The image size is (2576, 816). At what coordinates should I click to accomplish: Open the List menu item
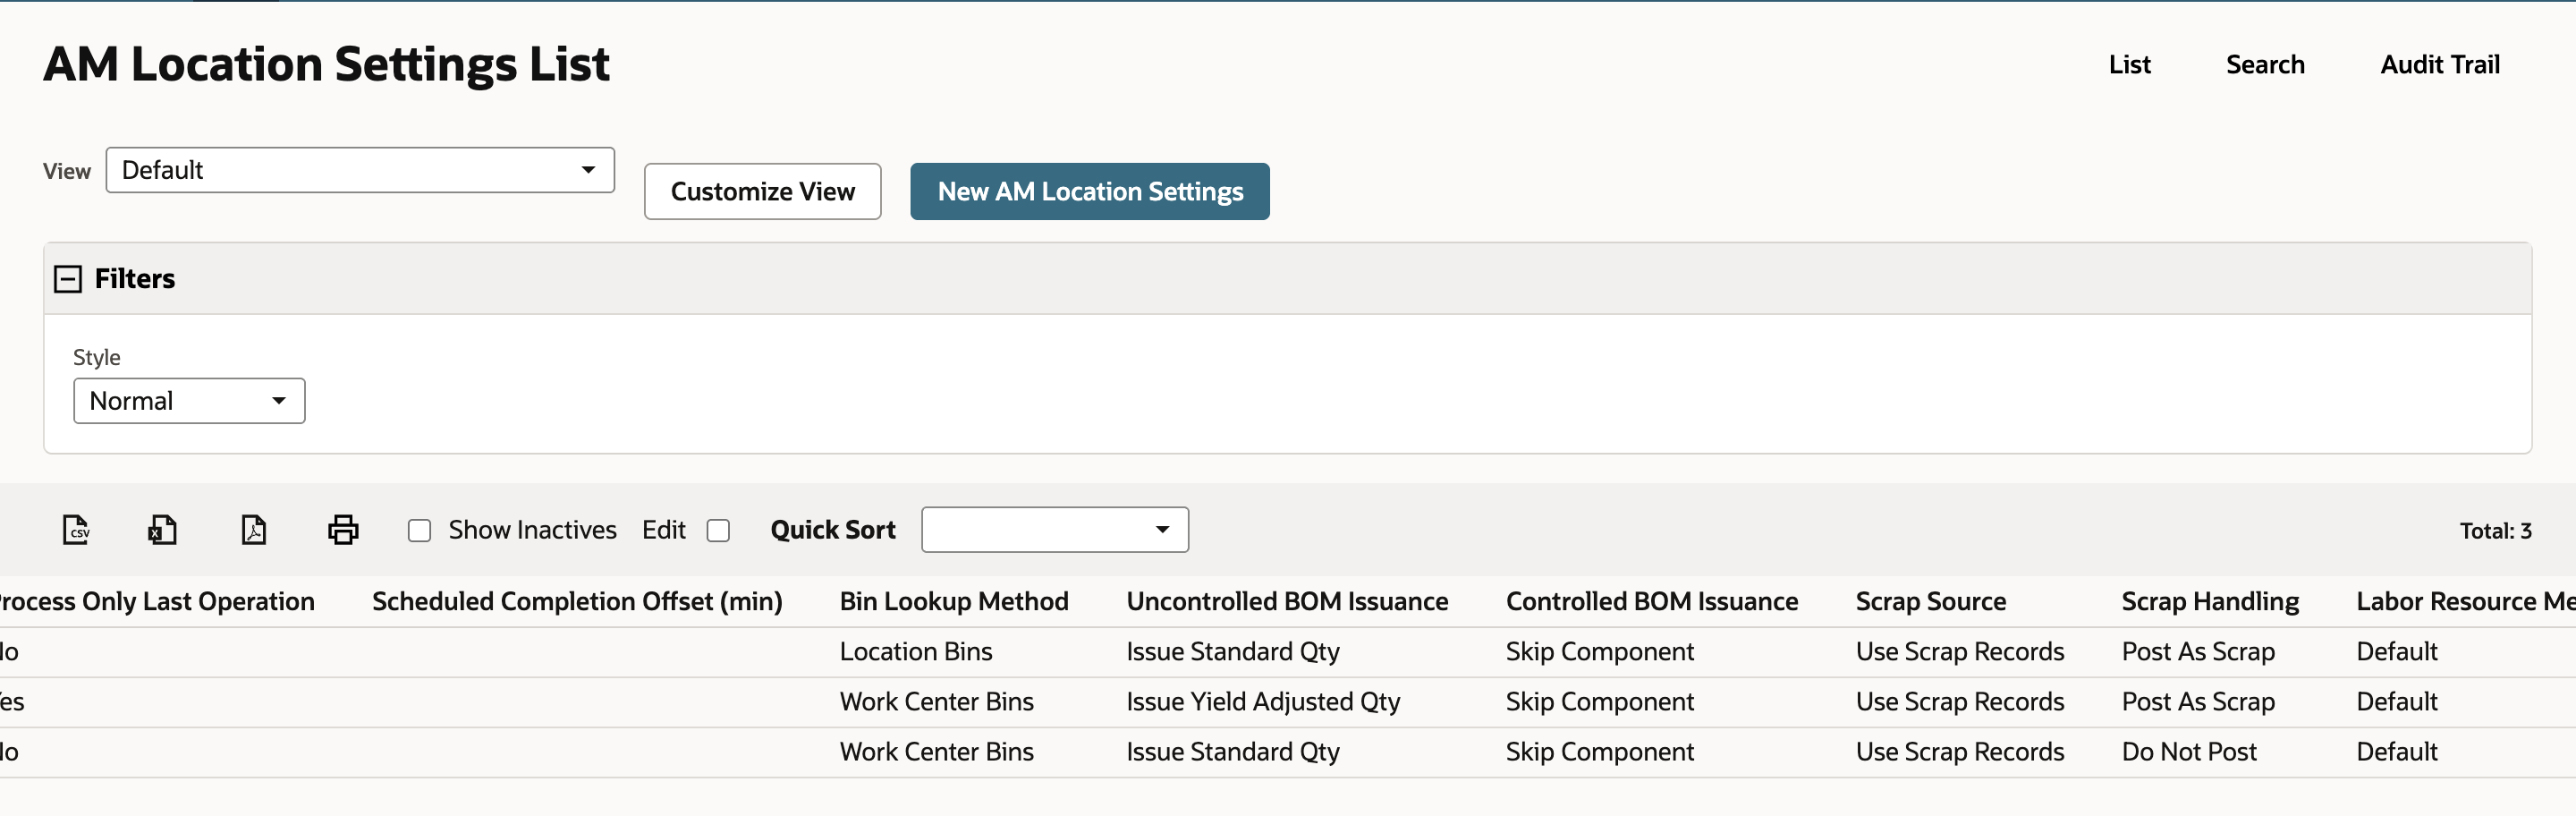point(2129,65)
